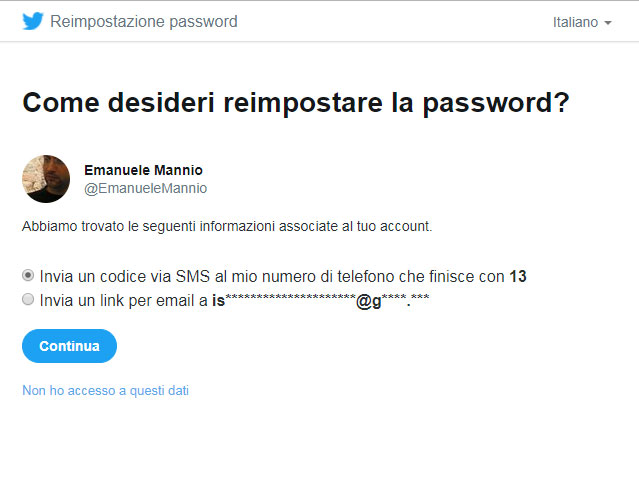Click the @EmanueleMannio handle
The width and height of the screenshot is (639, 483).
[x=145, y=188]
